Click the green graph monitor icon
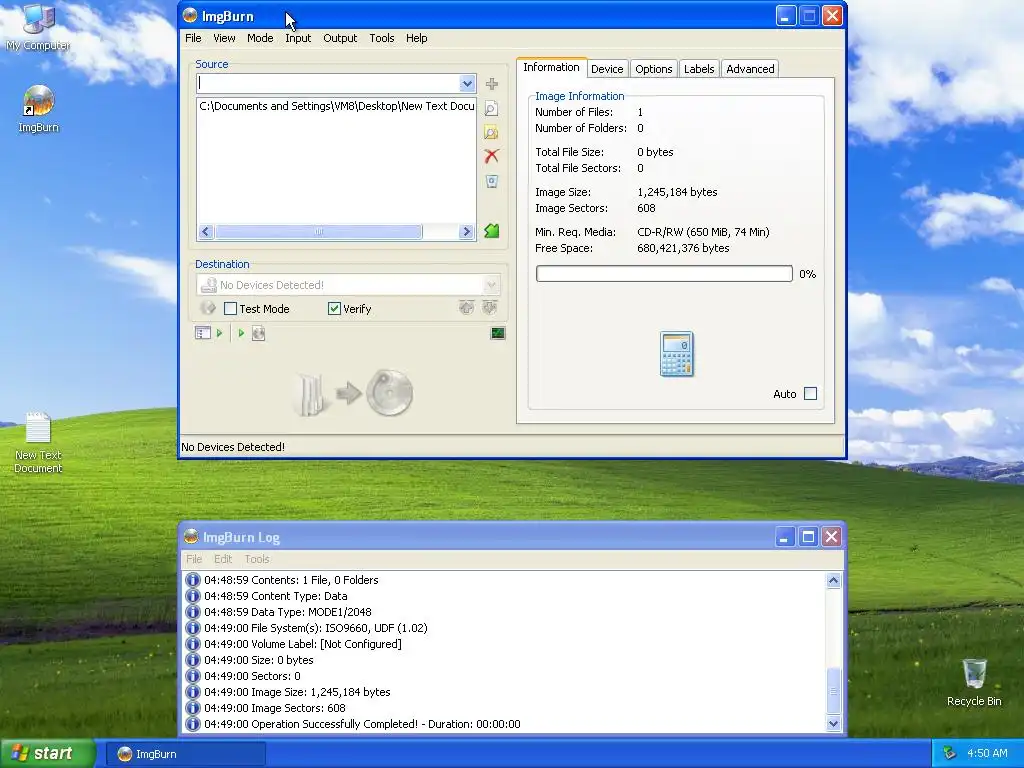 coord(498,333)
